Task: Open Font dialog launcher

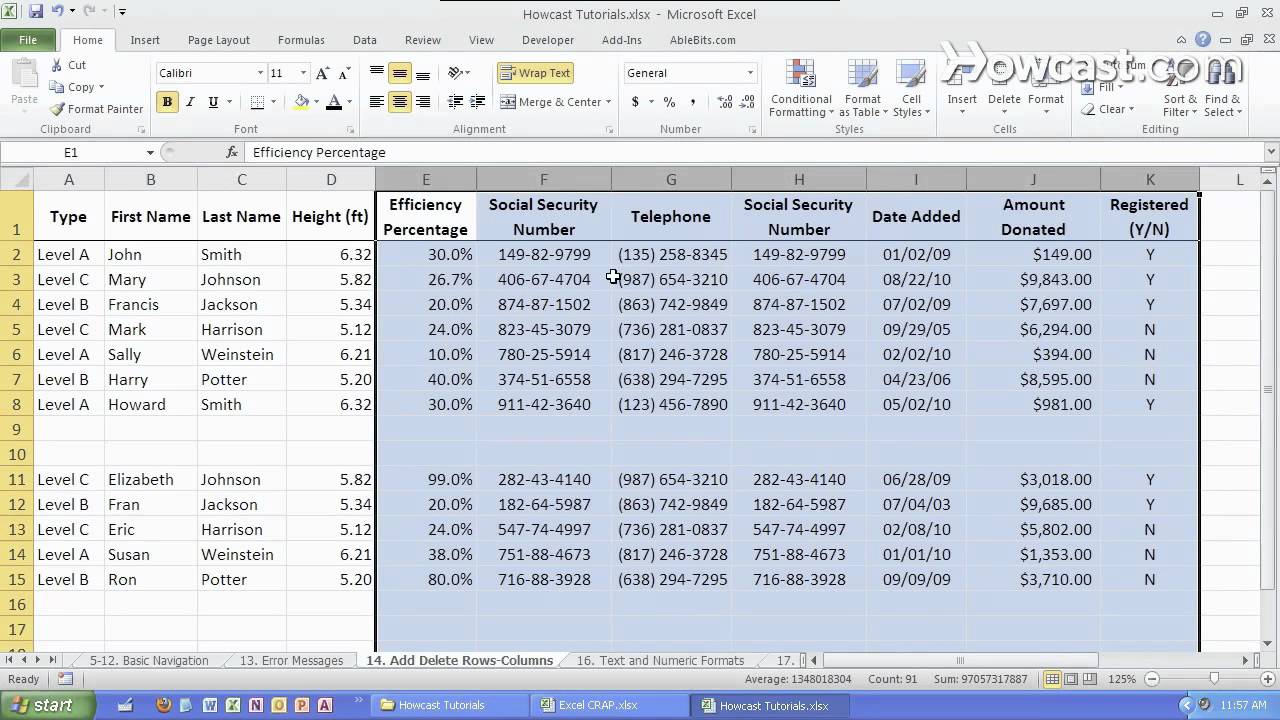Action: coord(350,130)
